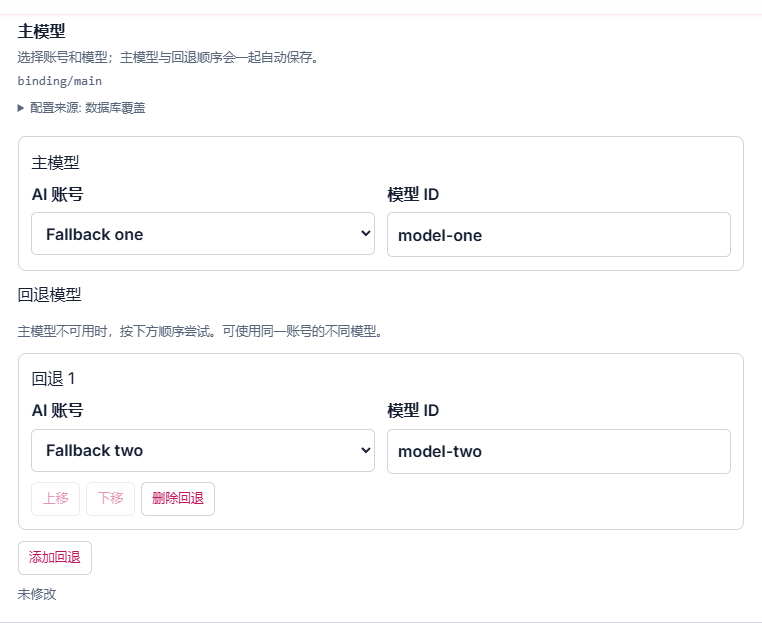Open the Fallback one account dropdown
Screen dimensions: 762x623
click(x=203, y=234)
